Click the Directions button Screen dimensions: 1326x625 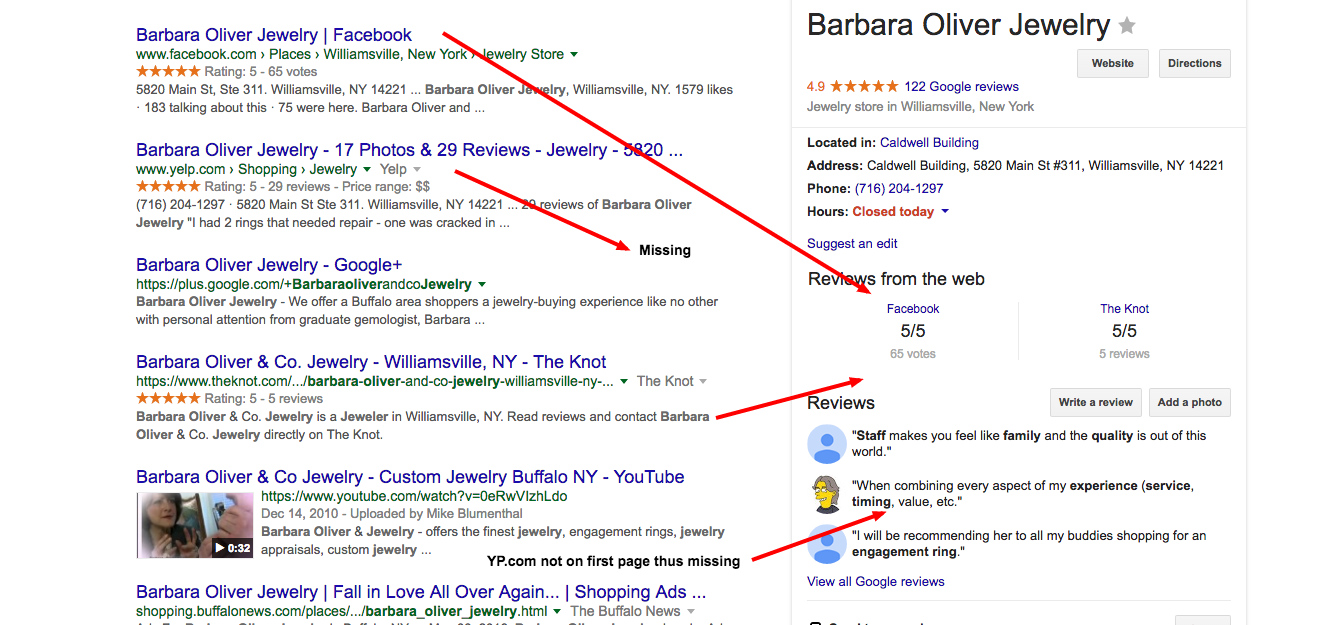1195,63
